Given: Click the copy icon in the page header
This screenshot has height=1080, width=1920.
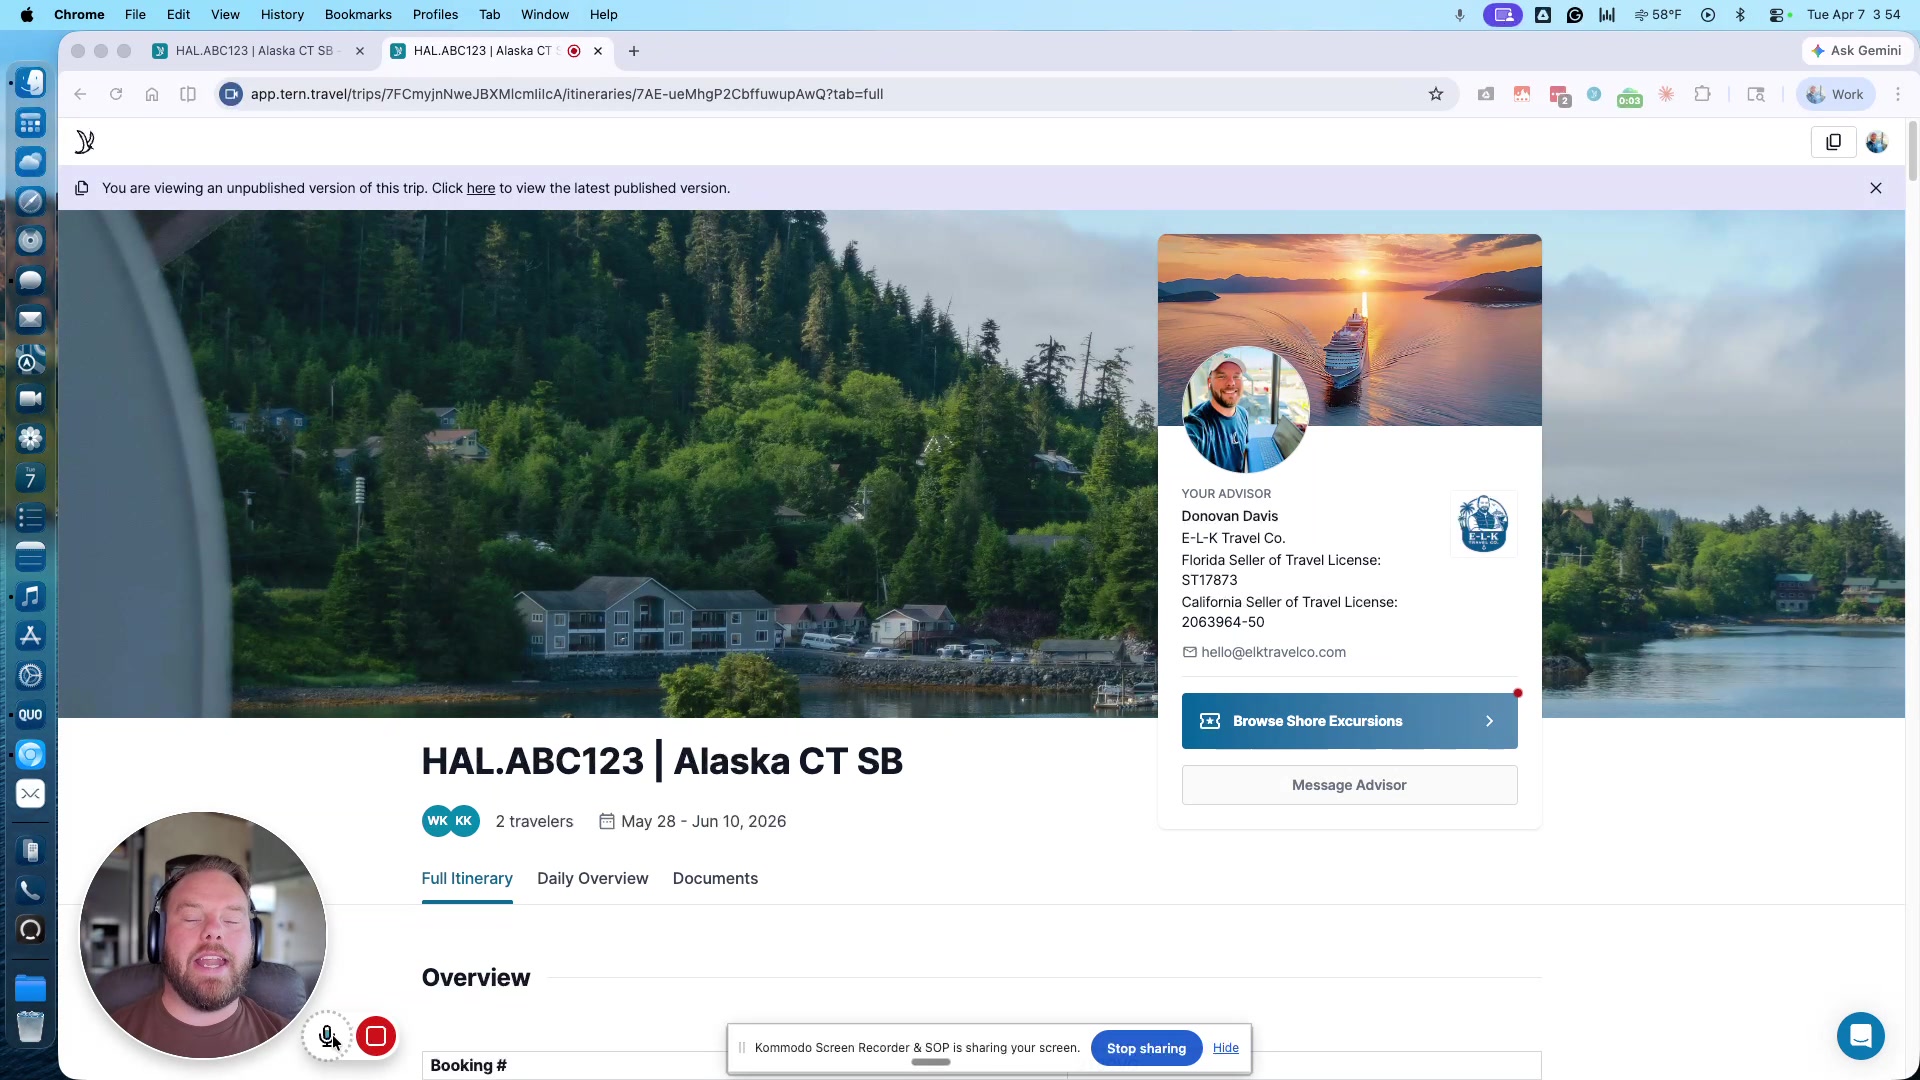Looking at the screenshot, I should [1833, 142].
